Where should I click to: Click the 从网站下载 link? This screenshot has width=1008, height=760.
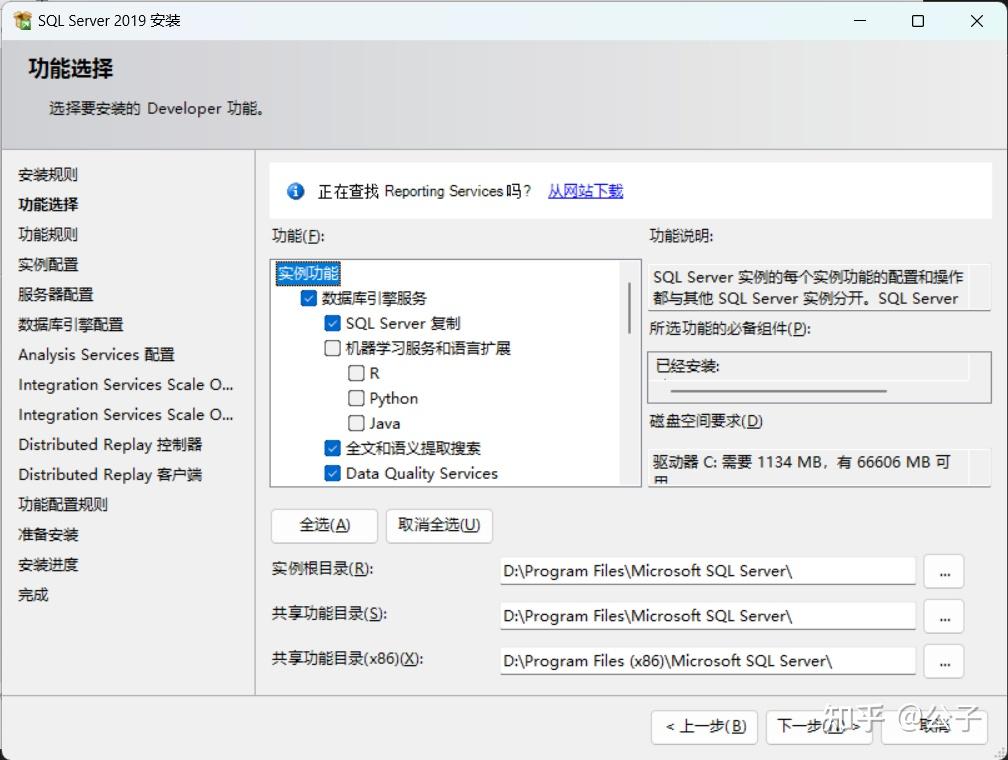(x=585, y=191)
